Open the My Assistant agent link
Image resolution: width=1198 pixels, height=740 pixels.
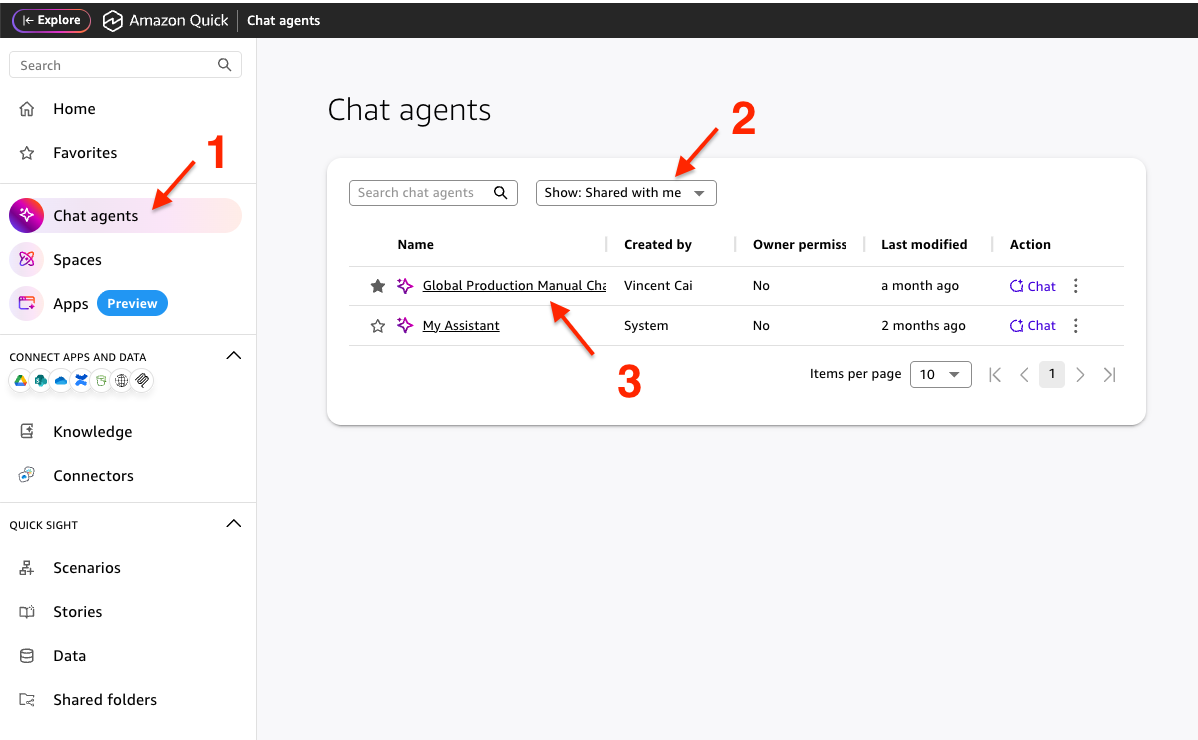click(461, 325)
